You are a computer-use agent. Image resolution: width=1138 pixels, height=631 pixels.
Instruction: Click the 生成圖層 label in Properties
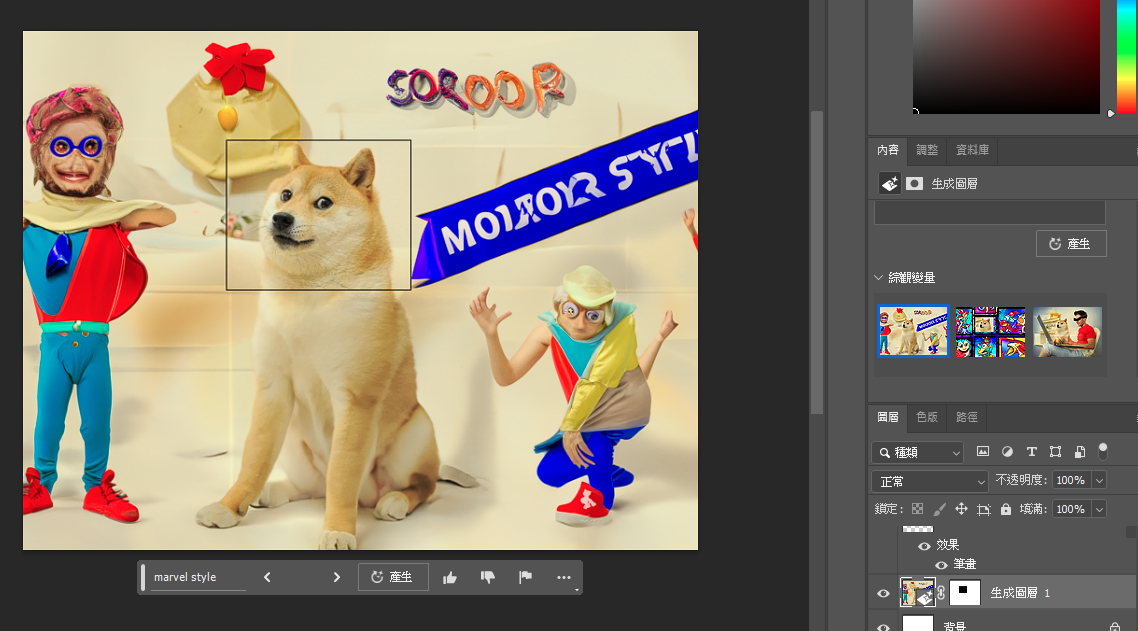[x=954, y=184]
